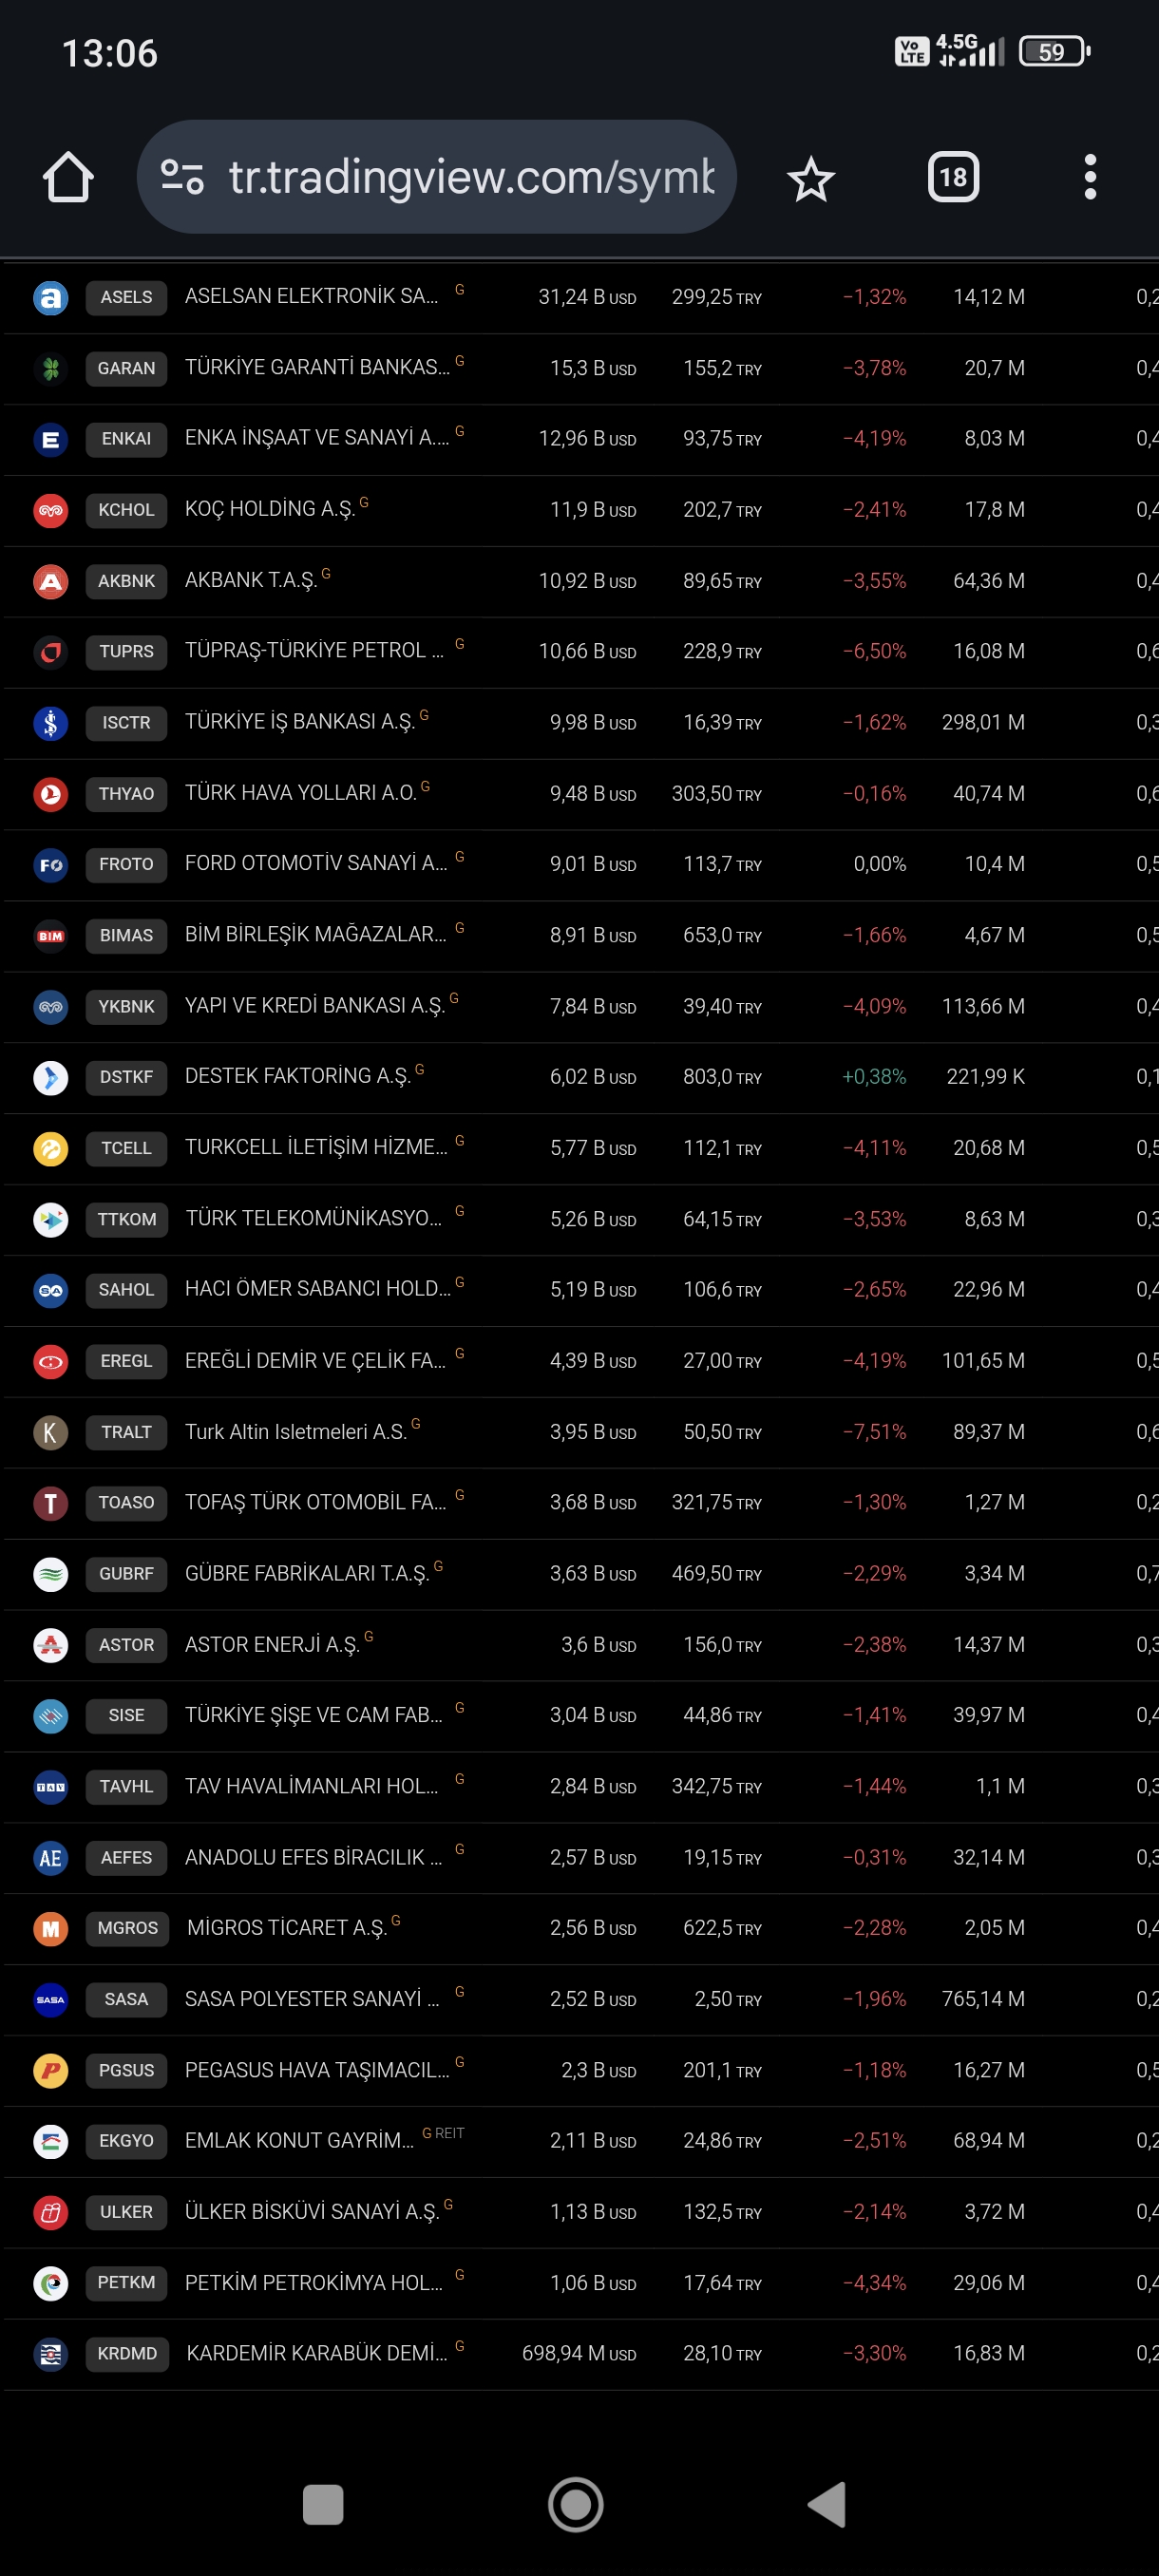Open KOÇ HOLDİNG A.Ş. stock page
1159x2576 pixels.
click(270, 509)
